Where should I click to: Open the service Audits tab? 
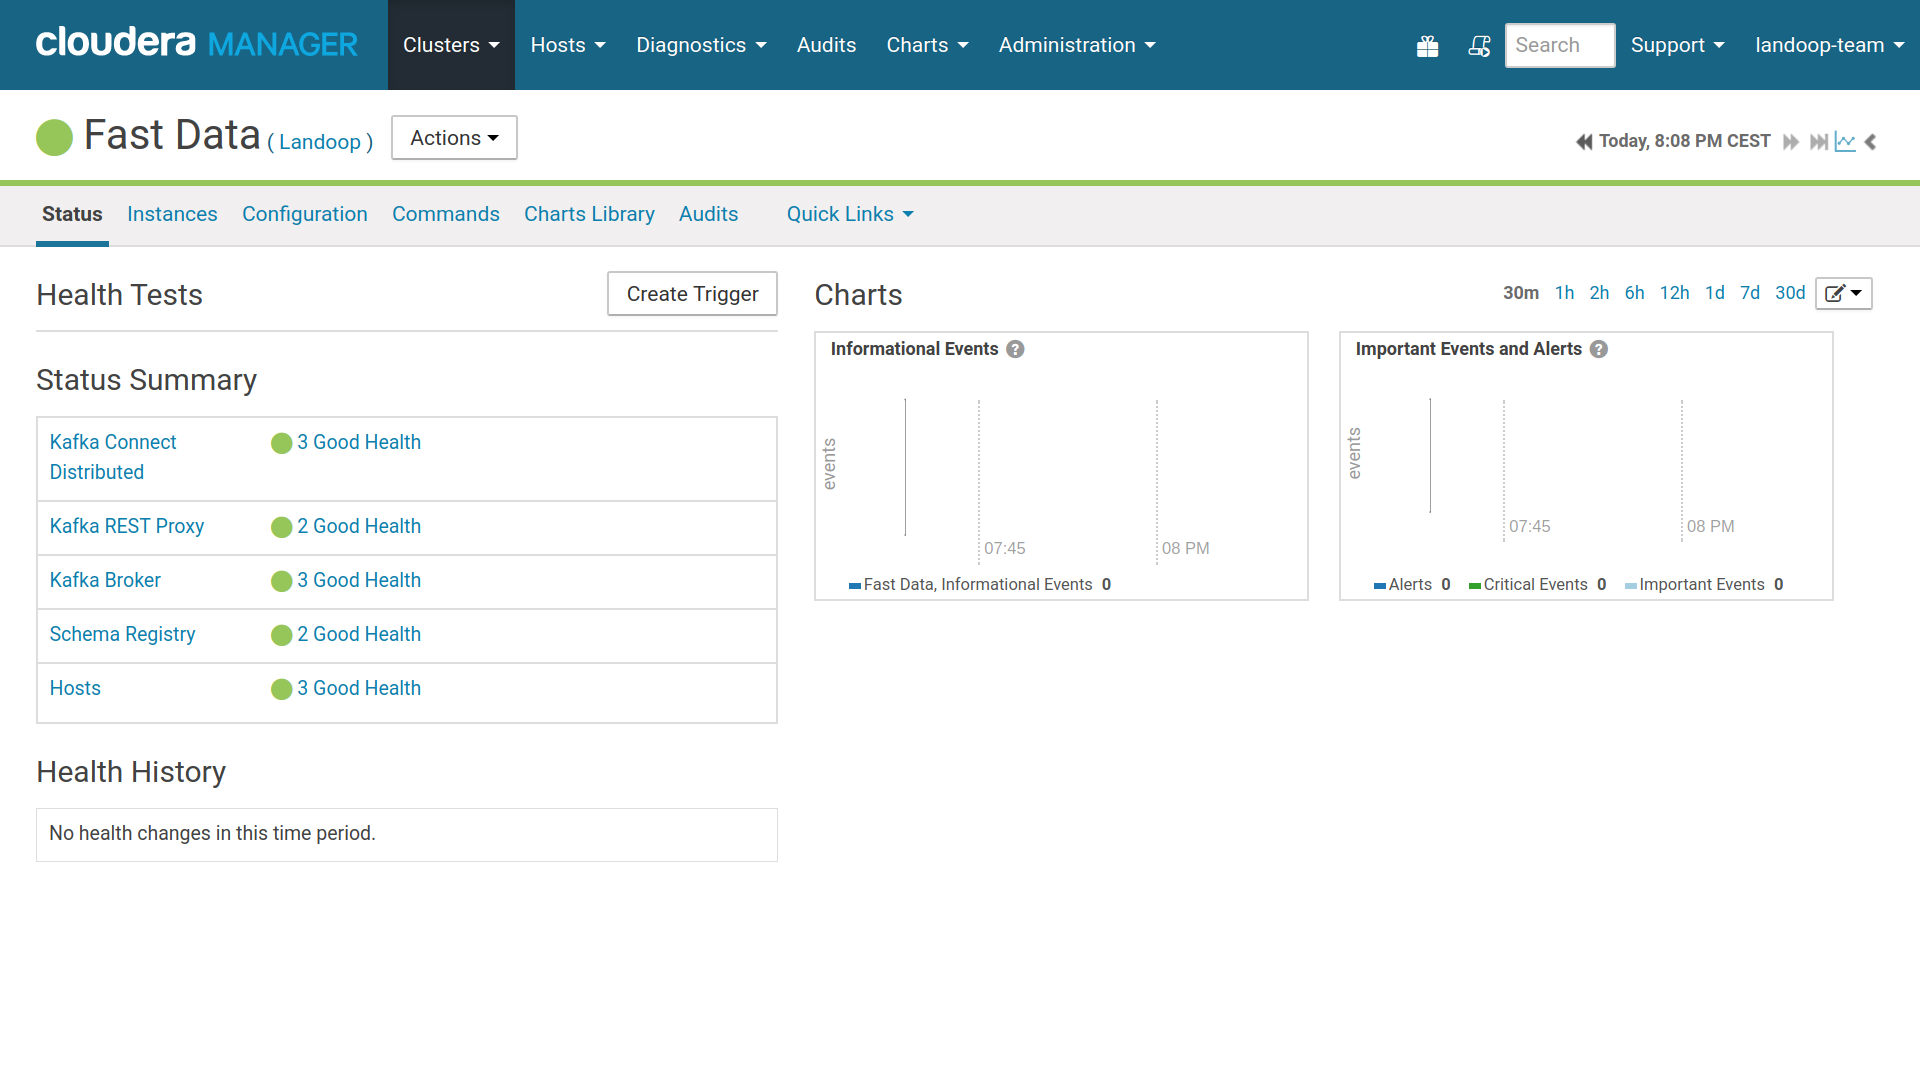click(x=708, y=214)
